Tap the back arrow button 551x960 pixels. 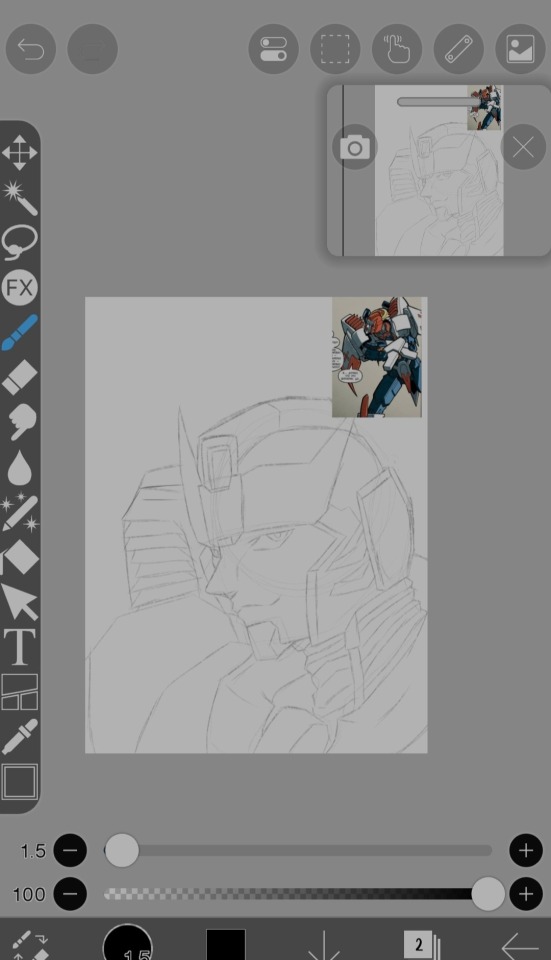(x=520, y=947)
